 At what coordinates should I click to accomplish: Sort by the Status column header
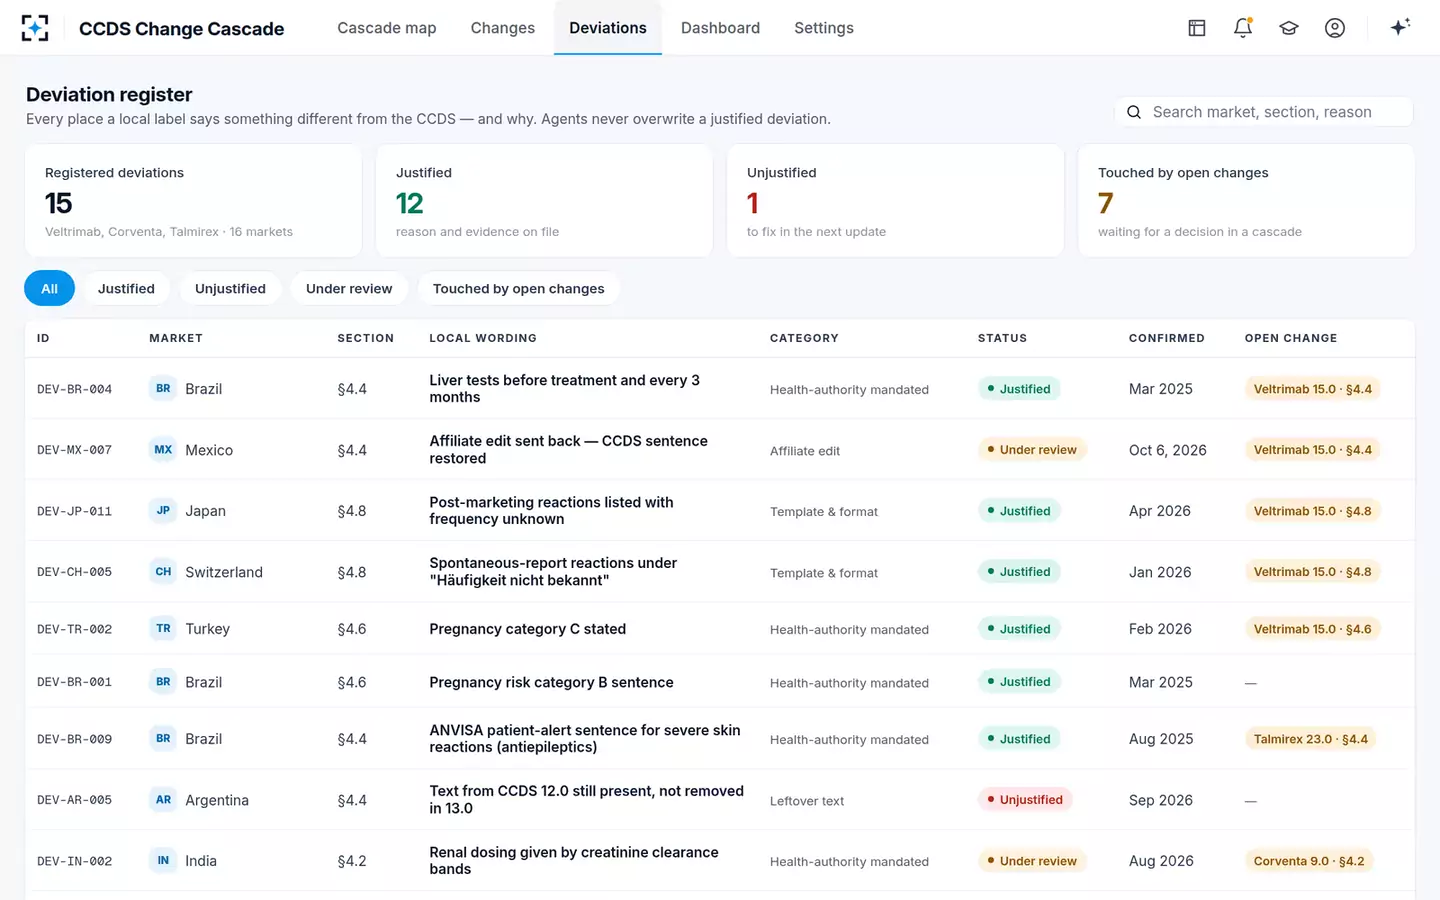coord(1002,338)
